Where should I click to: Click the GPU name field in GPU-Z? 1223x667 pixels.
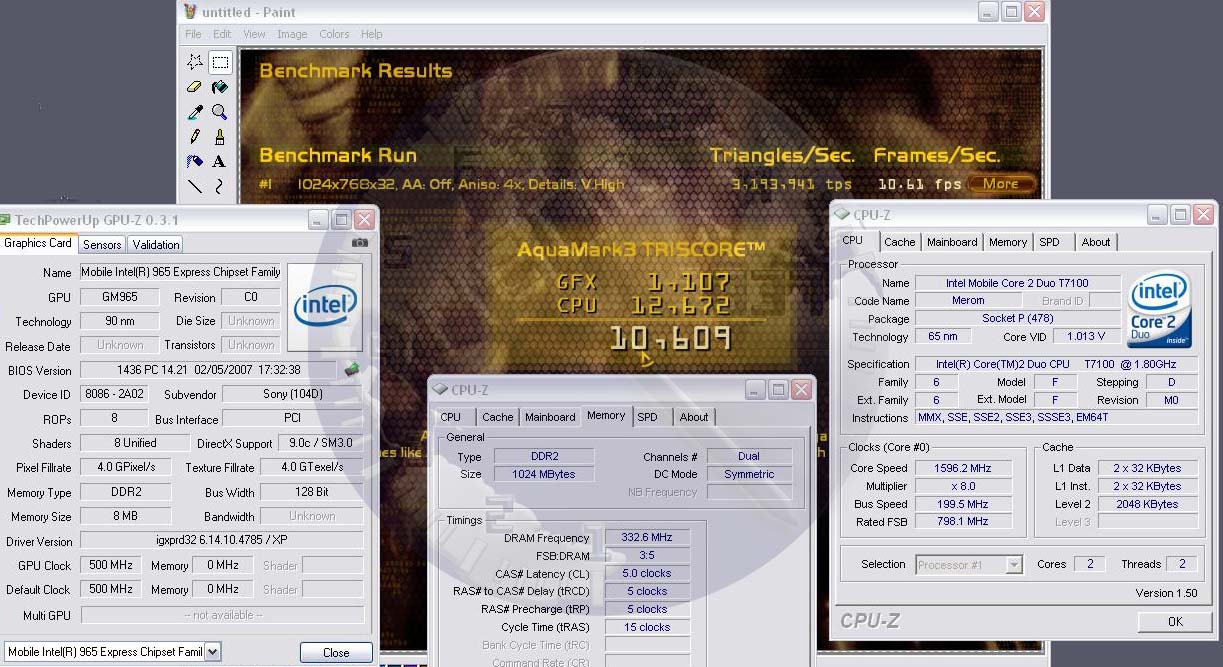pos(181,272)
